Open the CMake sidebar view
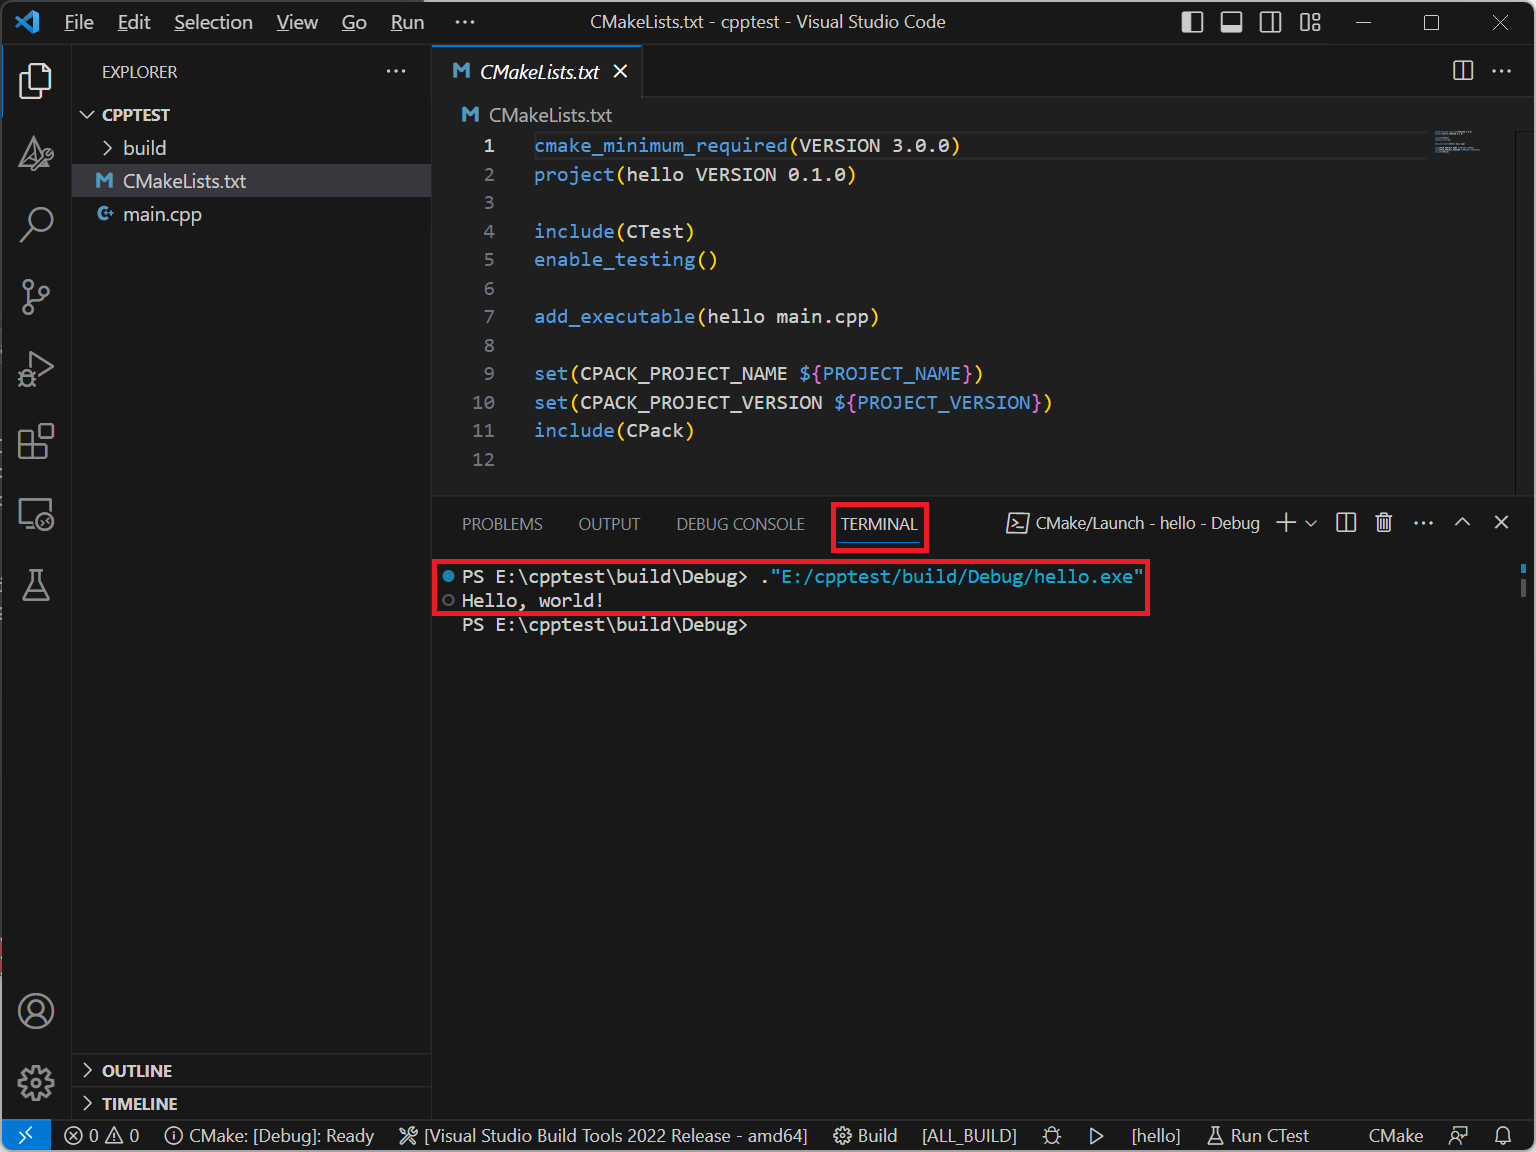 (x=36, y=154)
